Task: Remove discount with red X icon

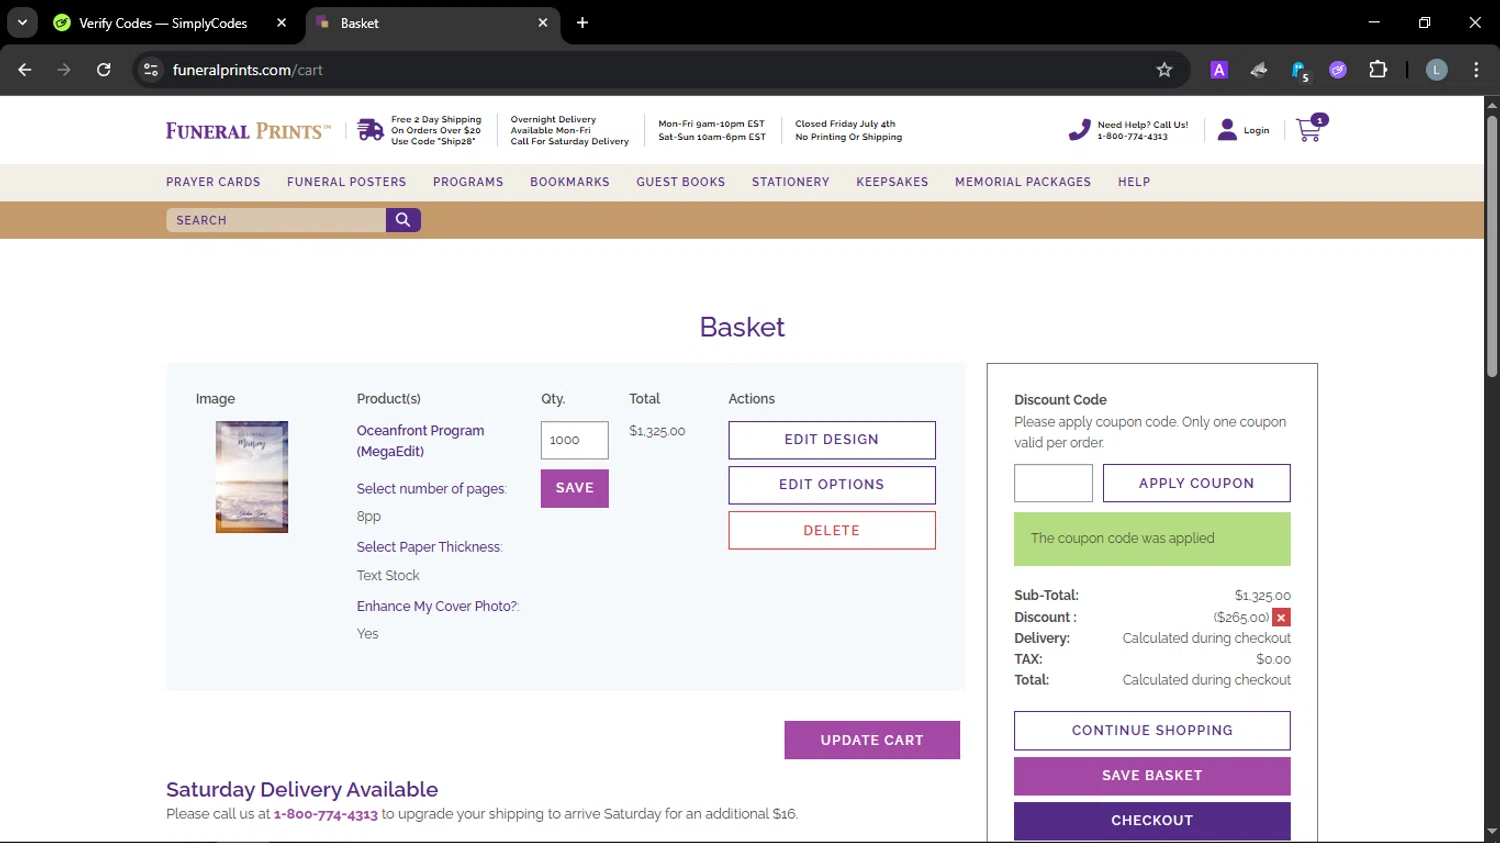Action: [x=1281, y=618]
